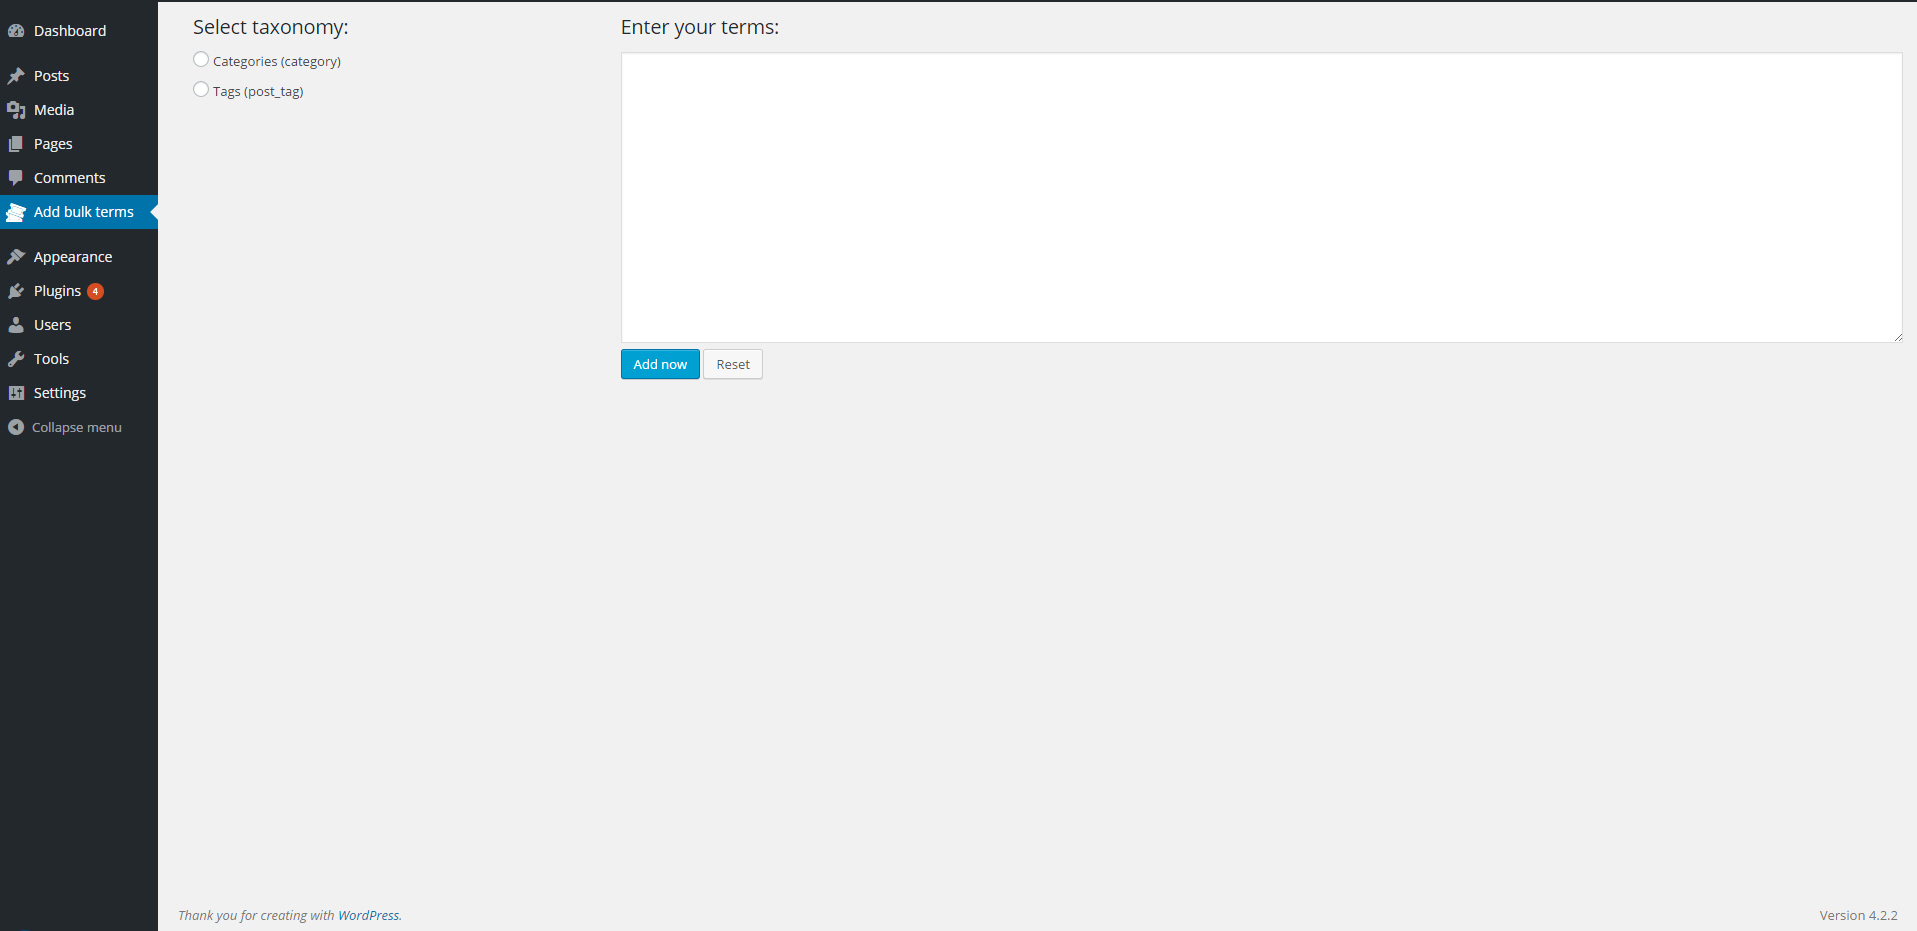This screenshot has width=1917, height=931.
Task: Select the Categories (category) radio button
Action: pos(201,60)
